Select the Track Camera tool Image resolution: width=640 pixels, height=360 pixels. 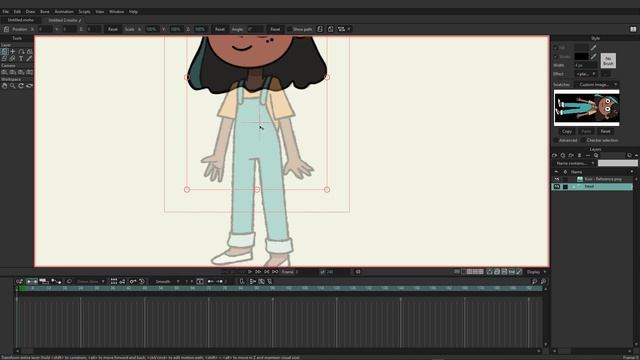click(x=4, y=72)
